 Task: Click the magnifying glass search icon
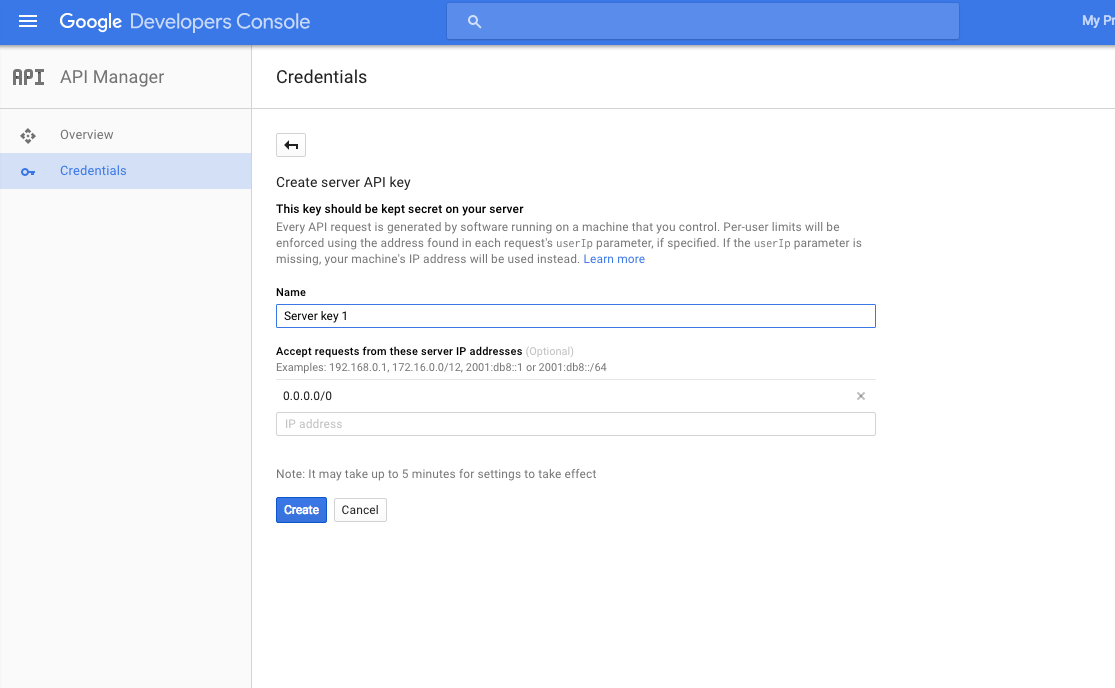pyautogui.click(x=475, y=21)
